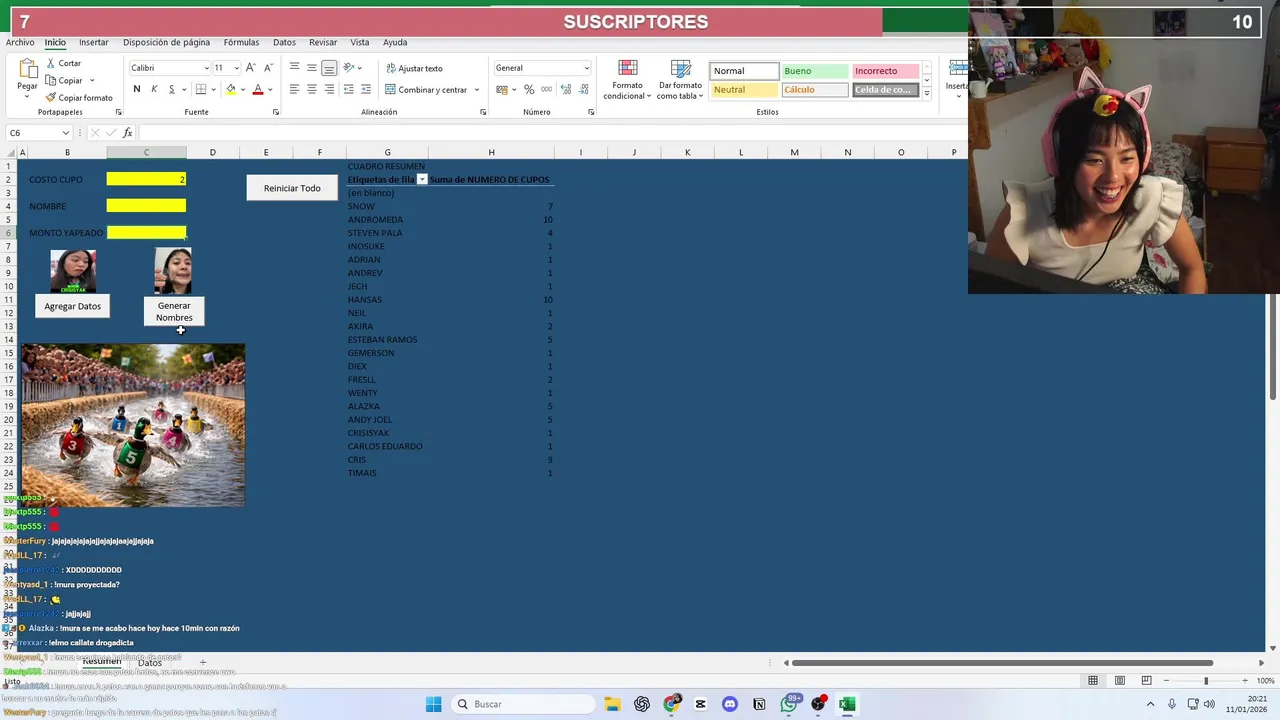Screen dimensions: 1280x720
Task: Click the Pegar paste icon
Action: [x=27, y=69]
